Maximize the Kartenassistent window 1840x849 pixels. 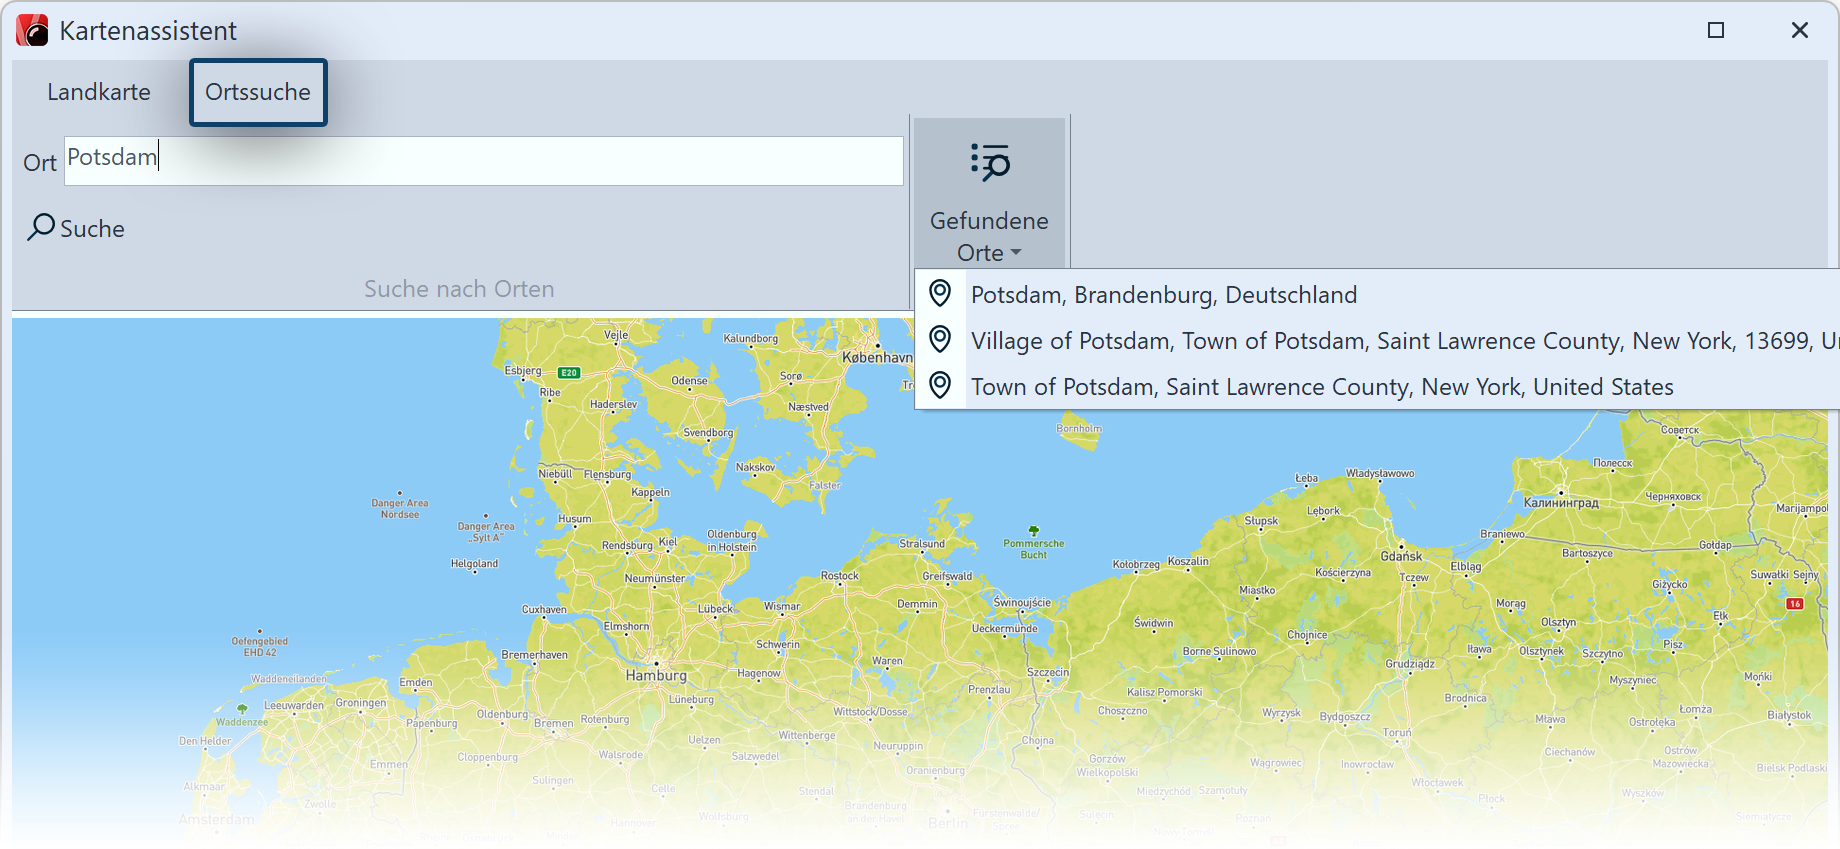tap(1716, 31)
